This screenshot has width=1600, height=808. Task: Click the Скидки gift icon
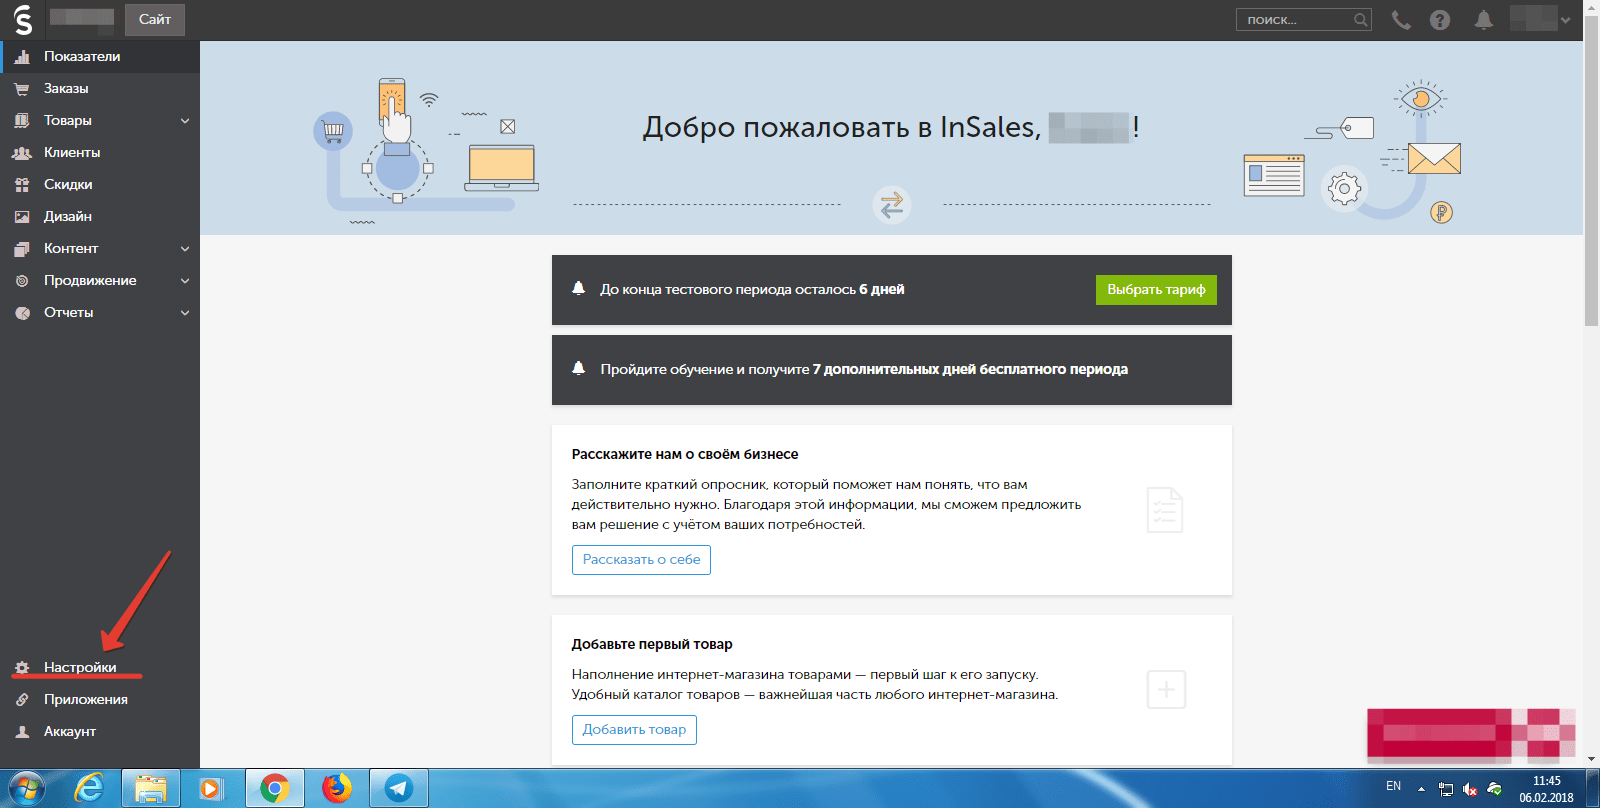click(x=22, y=185)
